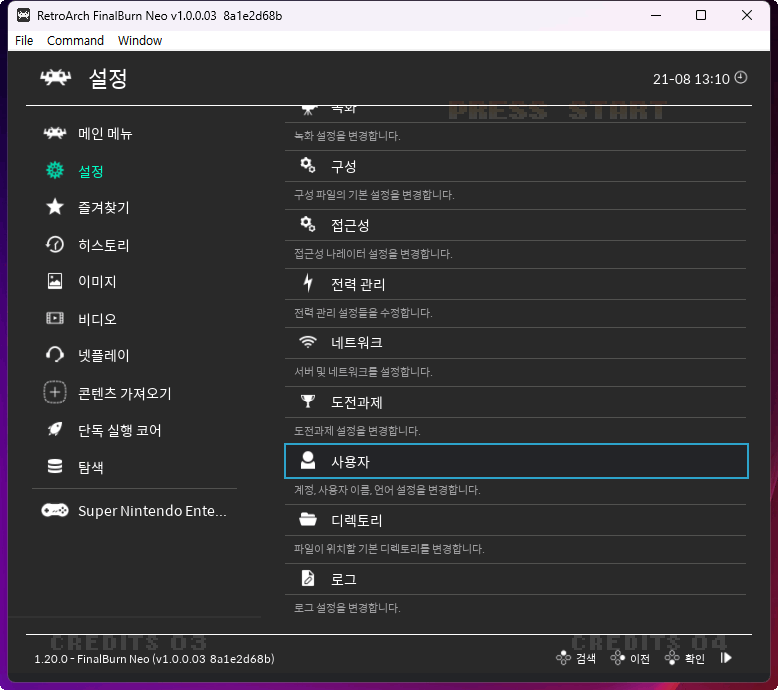Select Super Nintendo Ente... playlist label
Screen dimensions: 778x690
[152, 510]
